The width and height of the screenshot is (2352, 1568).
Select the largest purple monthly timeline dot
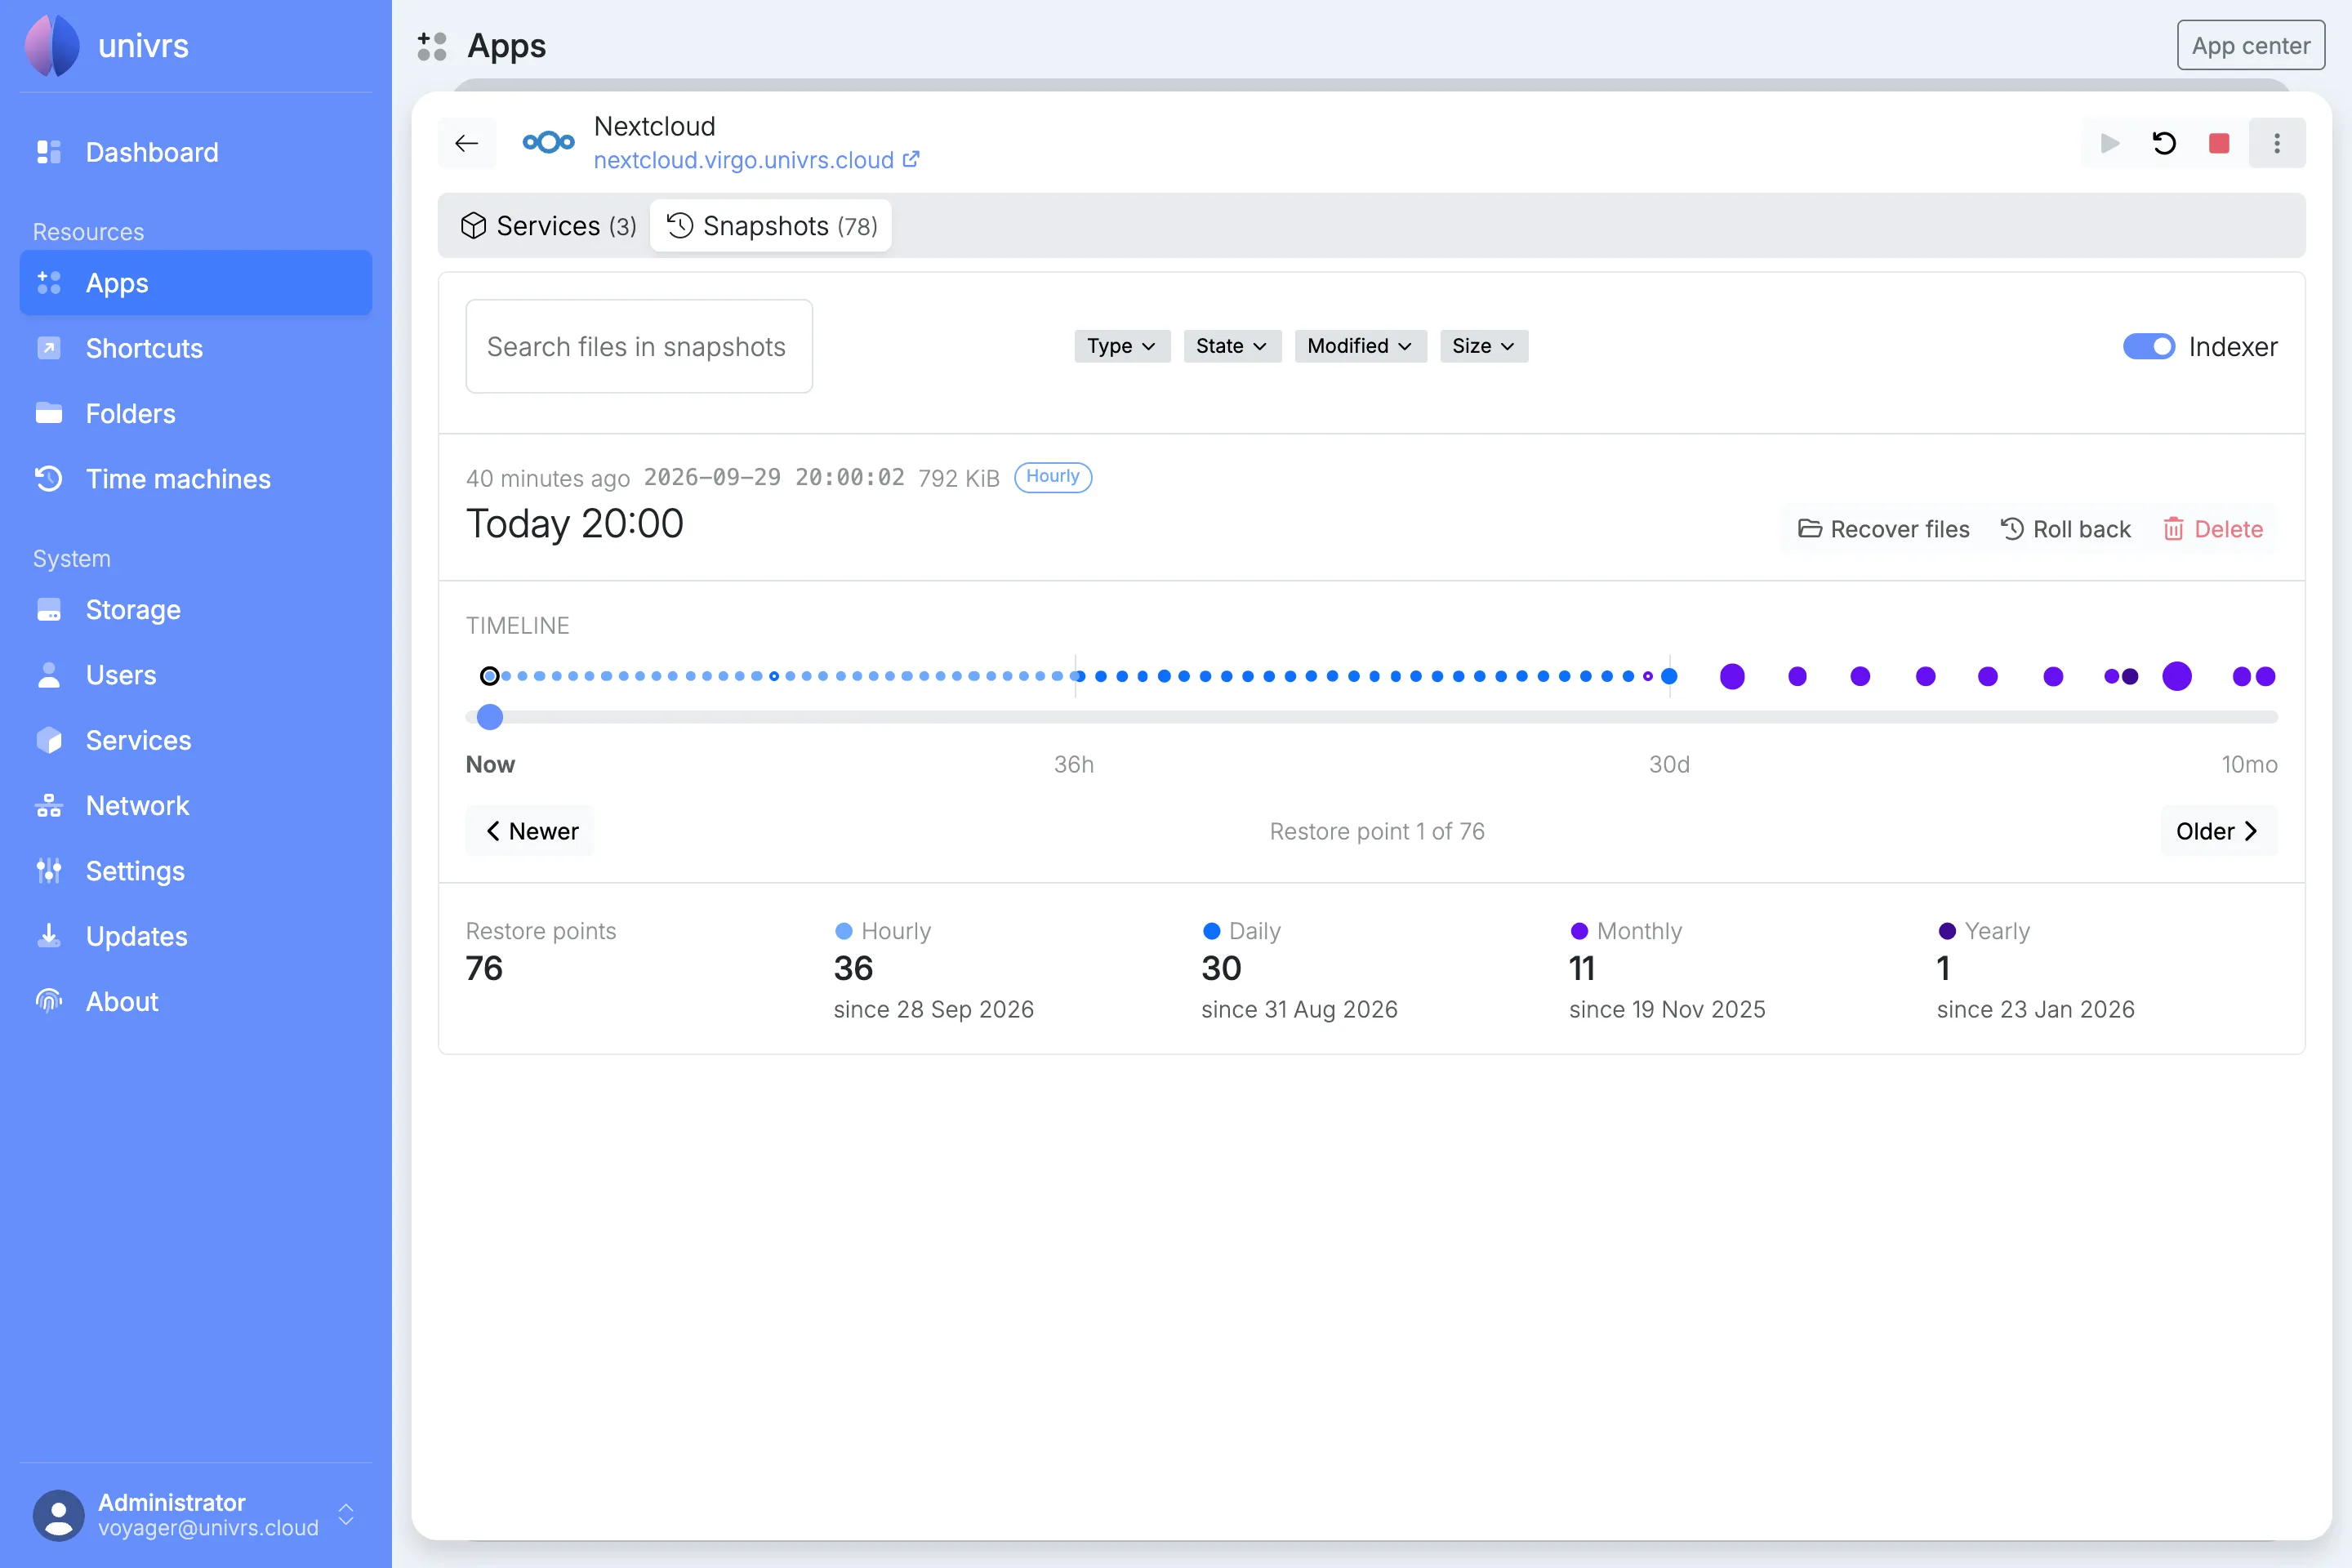2177,677
